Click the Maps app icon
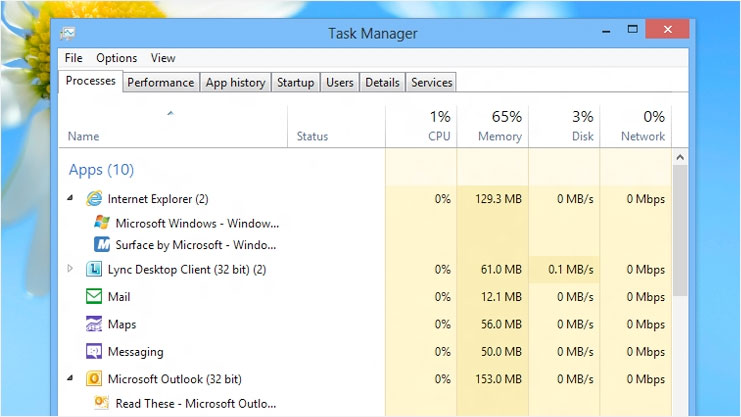741x417 pixels. (x=94, y=324)
